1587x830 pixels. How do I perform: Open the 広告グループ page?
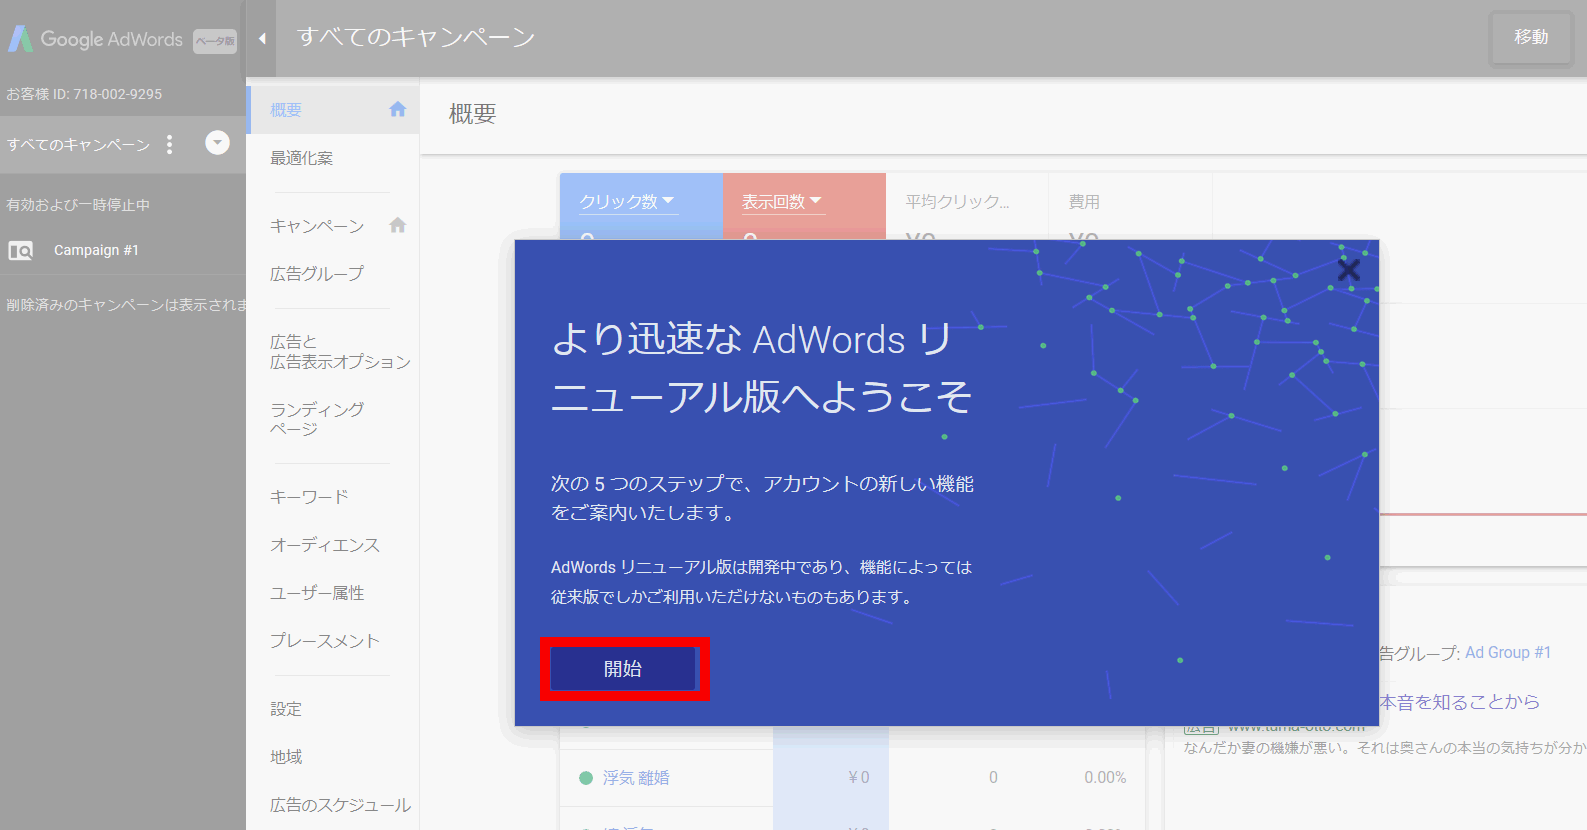pyautogui.click(x=317, y=273)
